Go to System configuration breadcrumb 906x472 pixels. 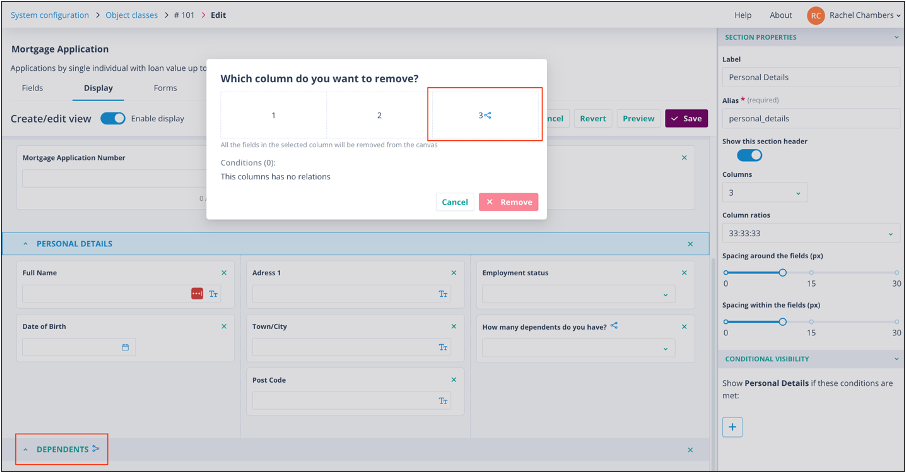[x=50, y=15]
